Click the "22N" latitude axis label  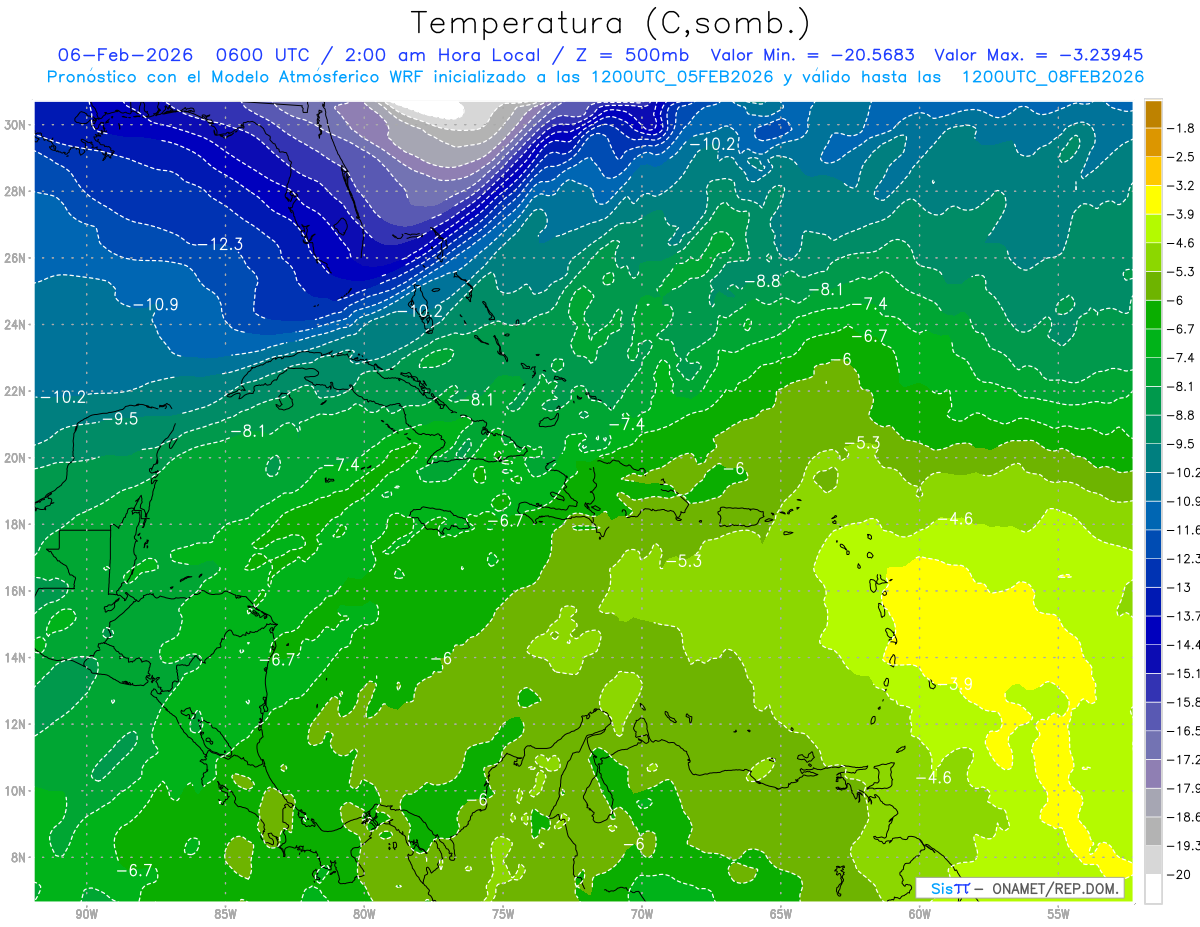tap(16, 391)
